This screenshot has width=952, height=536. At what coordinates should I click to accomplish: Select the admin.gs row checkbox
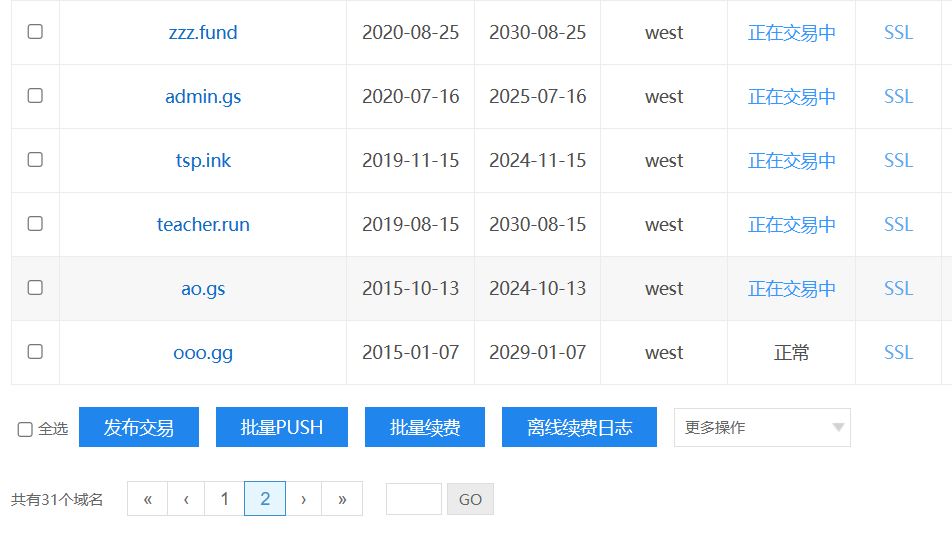[35, 96]
